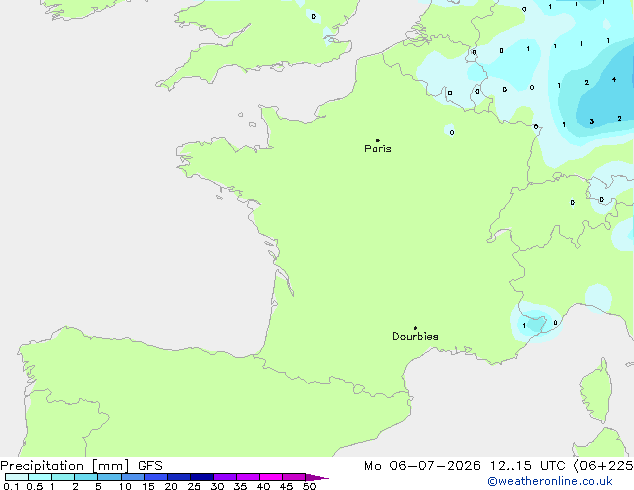Image resolution: width=634 pixels, height=490 pixels.
Task: Click the 'Mo 06-07-2026 12..15 UTC' date text
Action: point(465,466)
